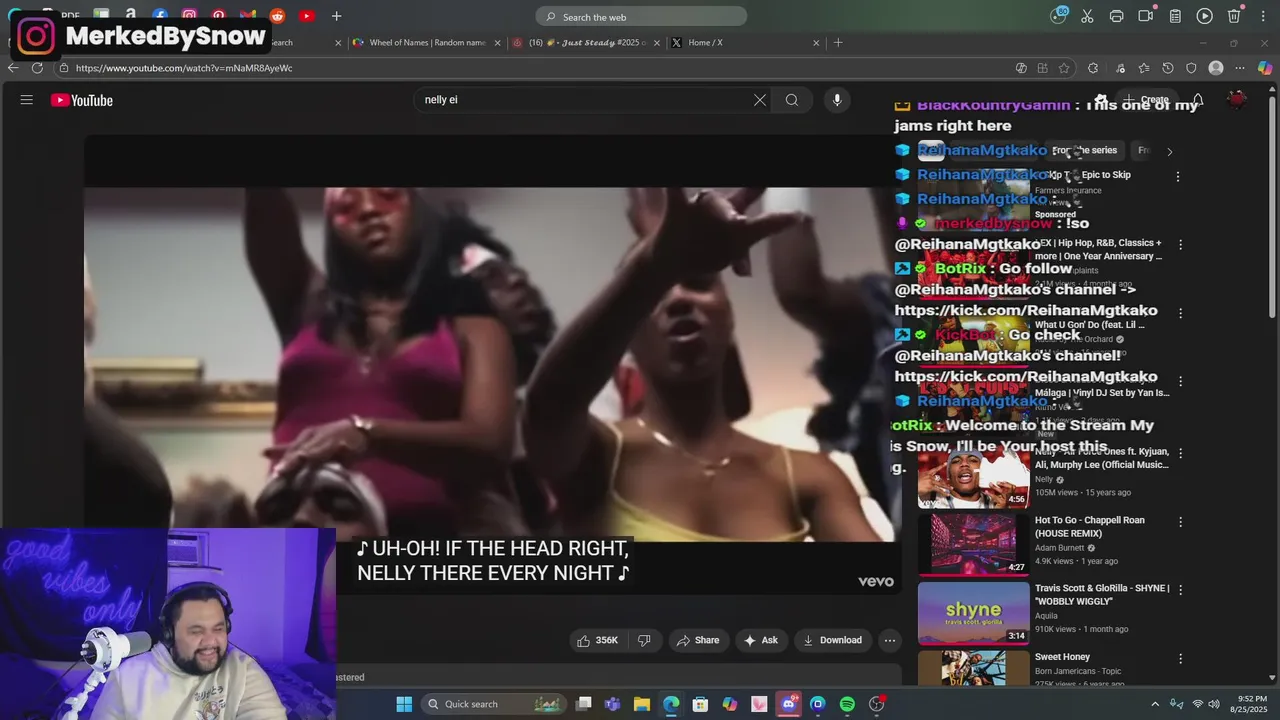The image size is (1280, 720).
Task: Open options menu for Nelly Air Force Ones video
Action: (x=1180, y=453)
